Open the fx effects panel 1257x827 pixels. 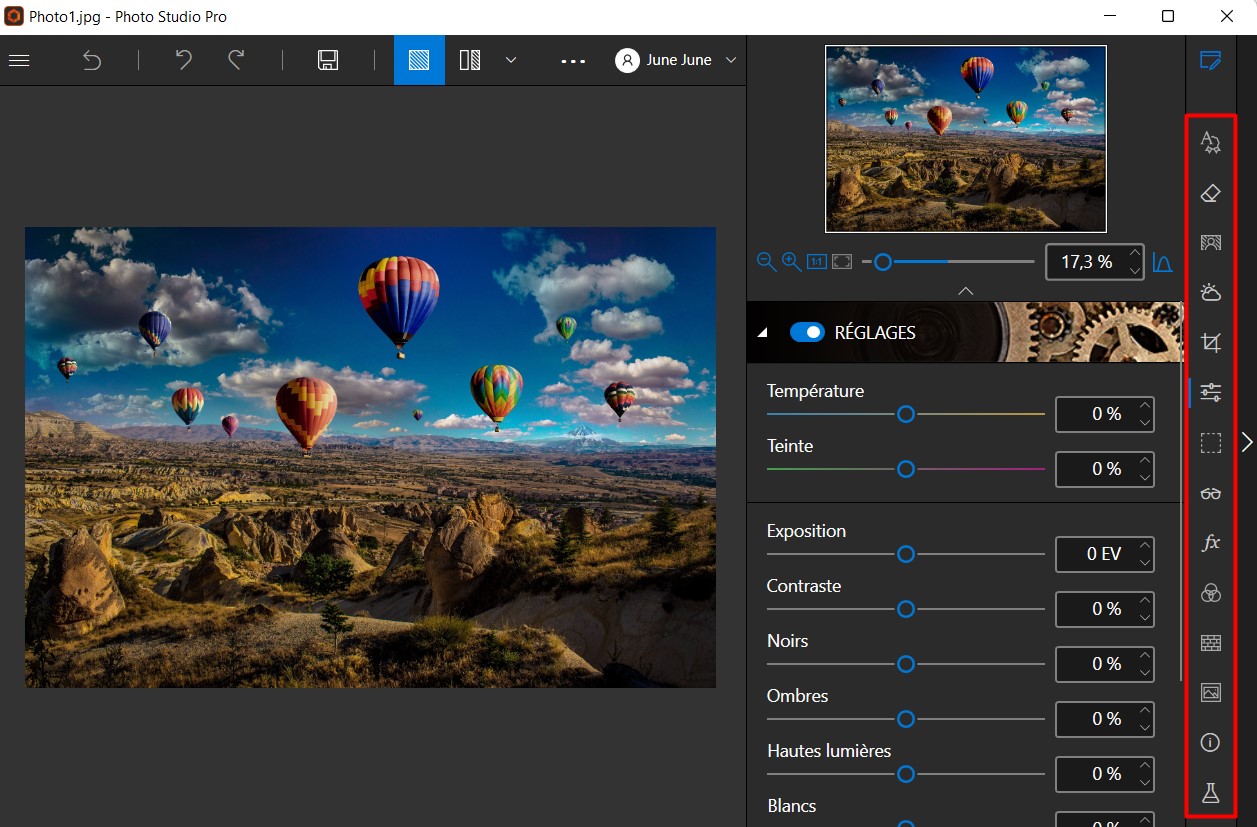coord(1211,543)
